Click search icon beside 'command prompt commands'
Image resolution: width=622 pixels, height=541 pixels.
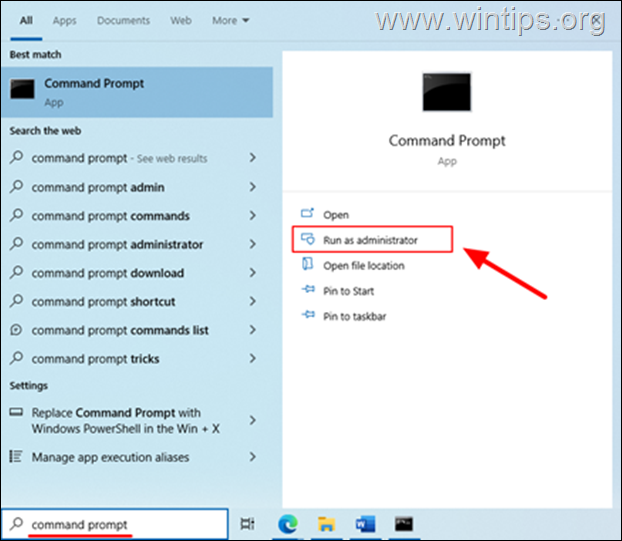click(x=16, y=215)
